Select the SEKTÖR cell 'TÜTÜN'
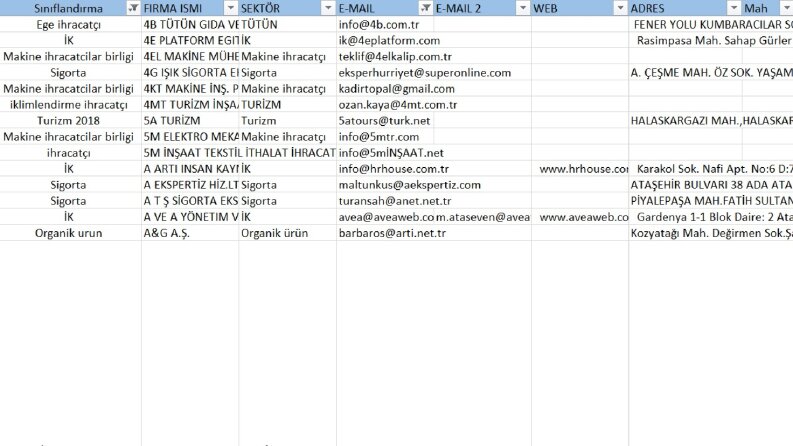The height and width of the screenshot is (446, 793). pyautogui.click(x=288, y=24)
